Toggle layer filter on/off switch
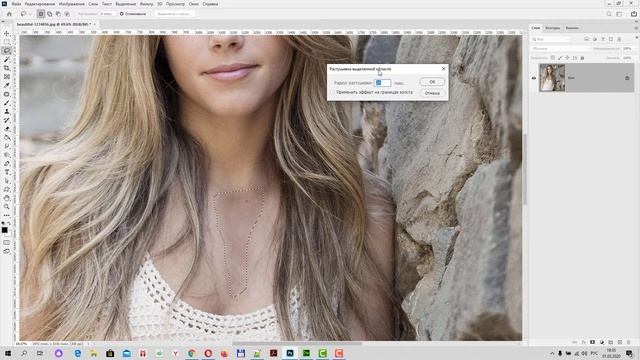Image resolution: width=640 pixels, height=360 pixels. click(636, 39)
